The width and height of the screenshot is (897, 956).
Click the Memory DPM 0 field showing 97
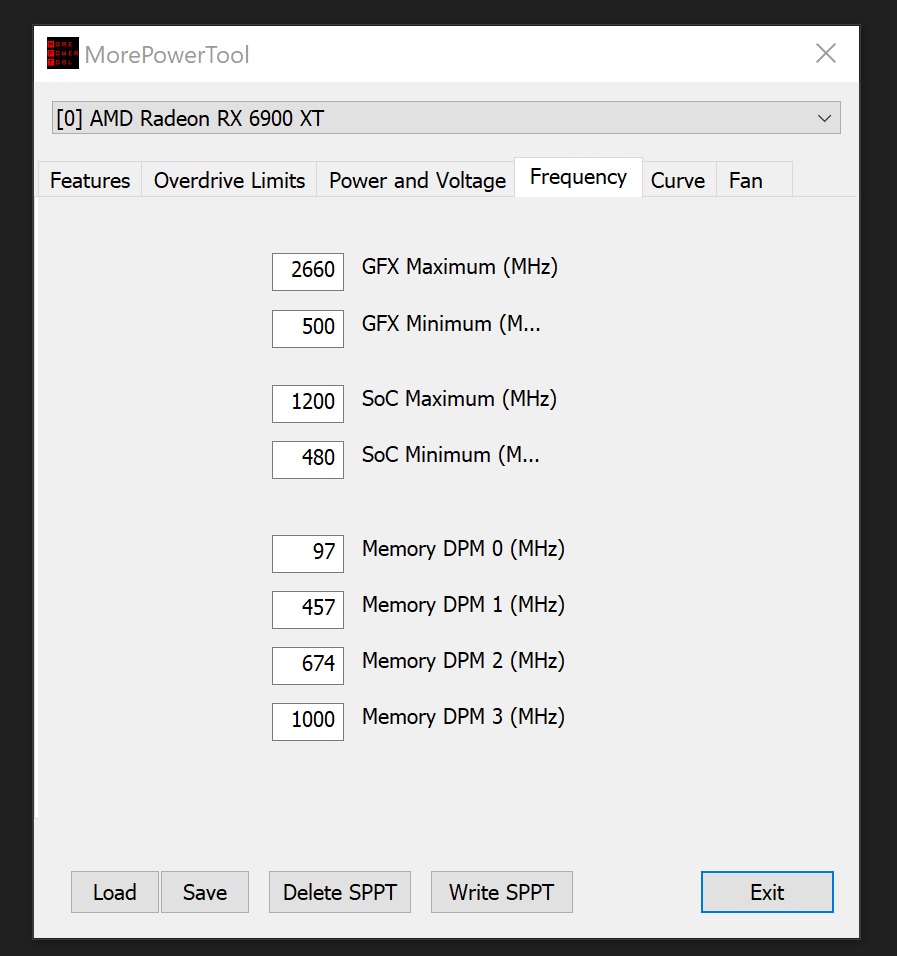pos(308,554)
